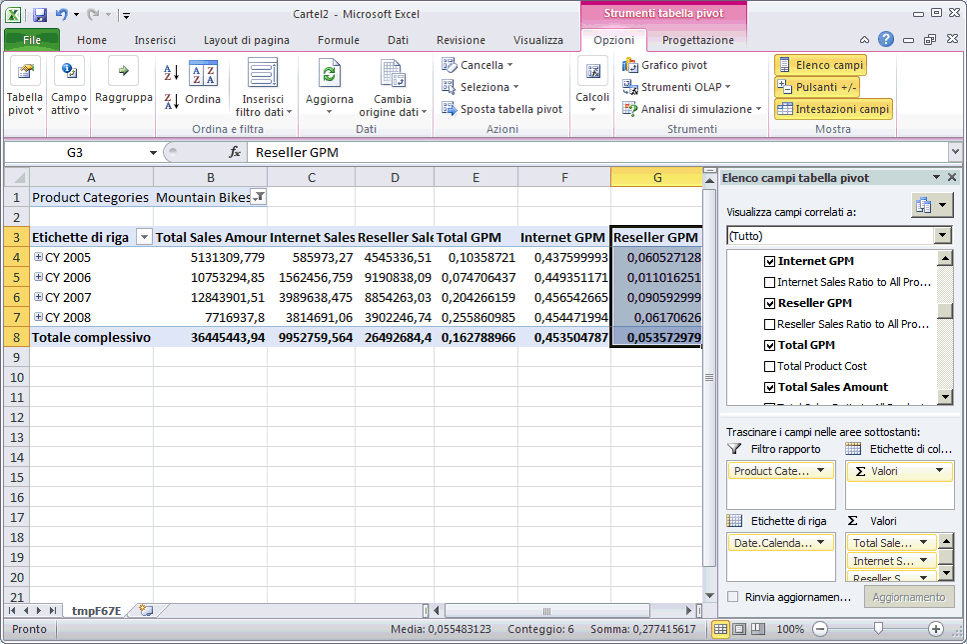Check Rinvia aggiornamento layout box

coord(733,597)
